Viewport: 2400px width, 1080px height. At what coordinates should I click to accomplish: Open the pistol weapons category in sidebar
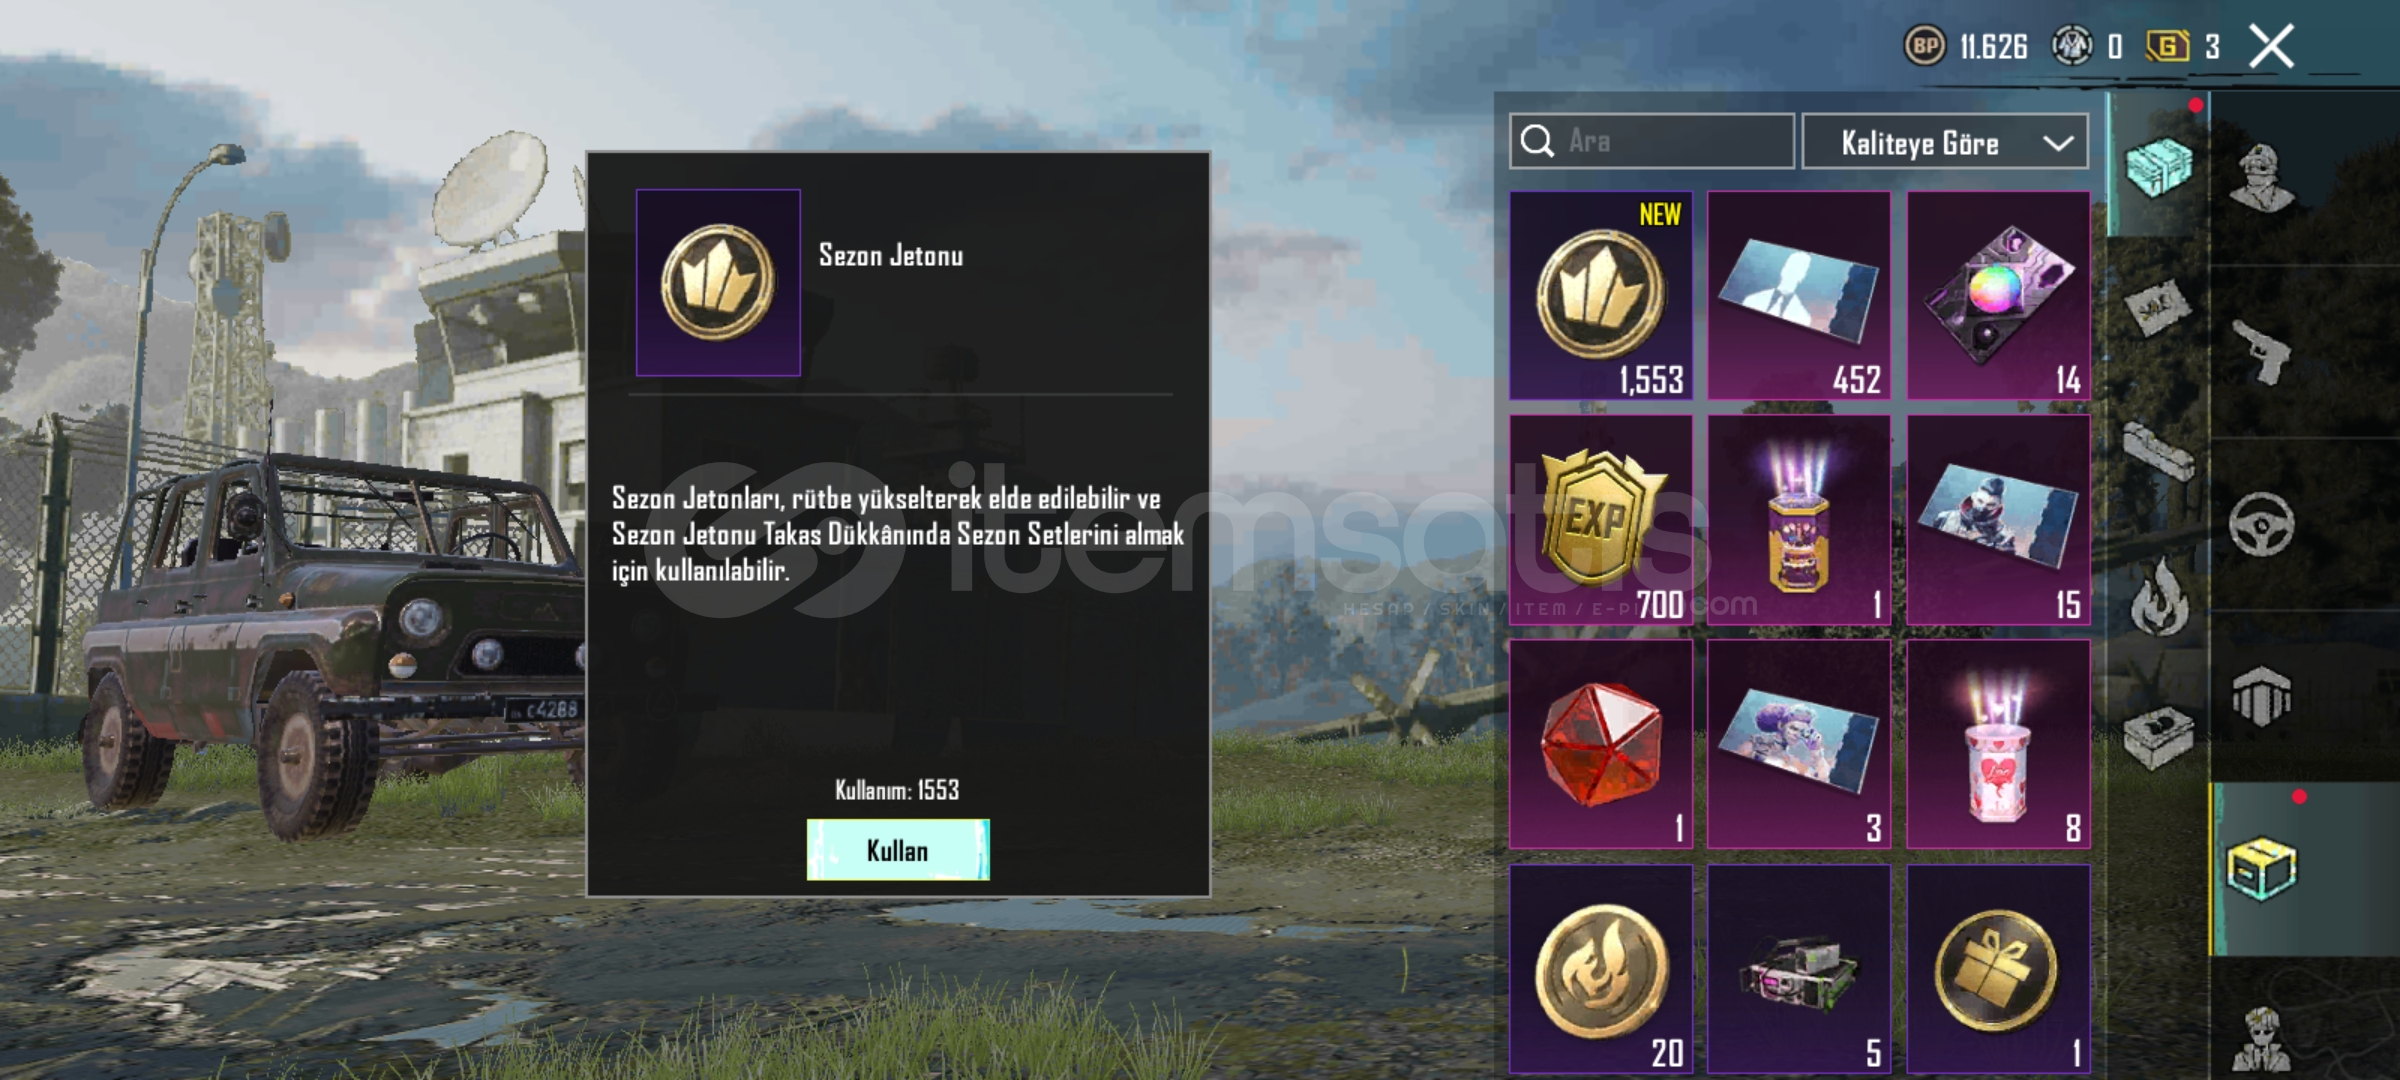pos(2262,352)
